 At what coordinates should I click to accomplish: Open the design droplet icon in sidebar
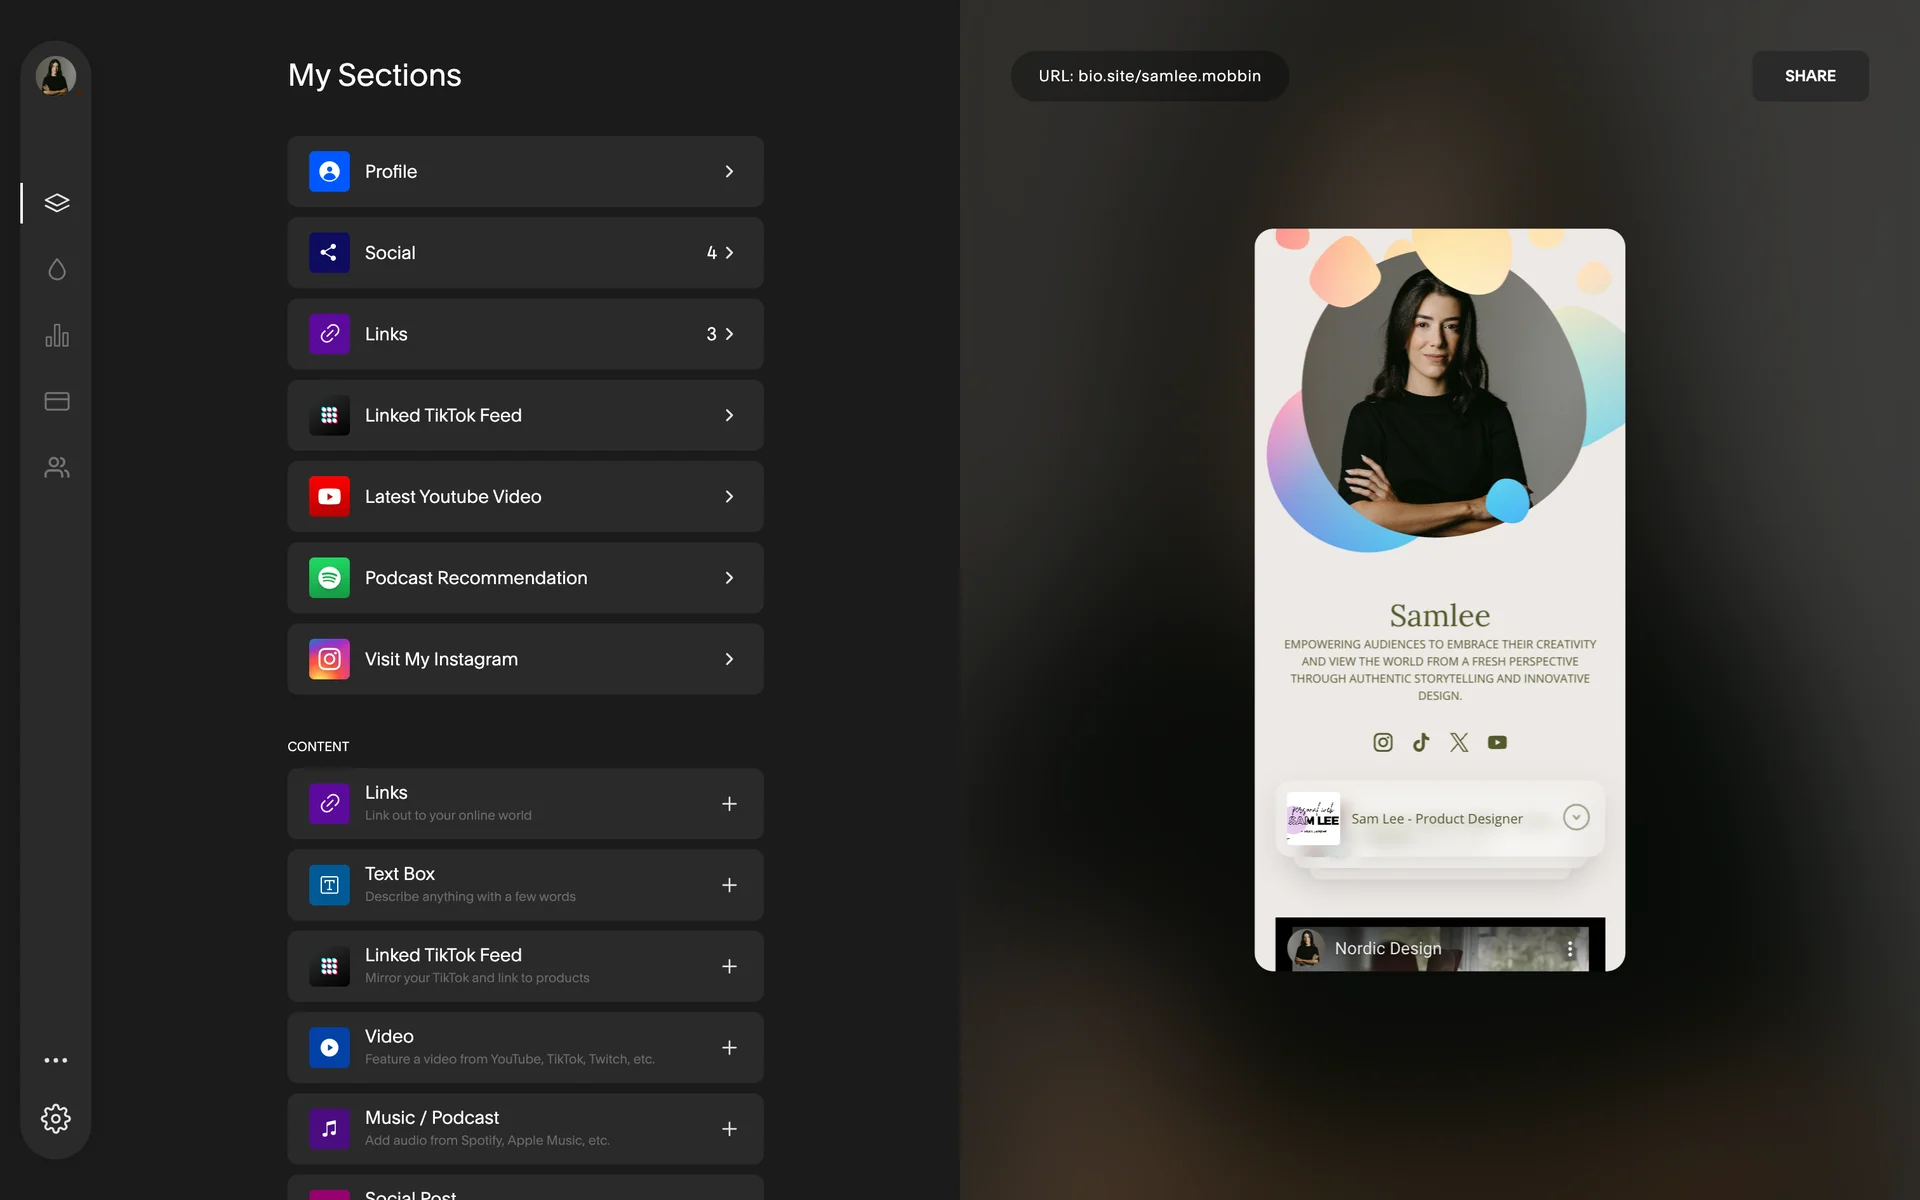[57, 269]
